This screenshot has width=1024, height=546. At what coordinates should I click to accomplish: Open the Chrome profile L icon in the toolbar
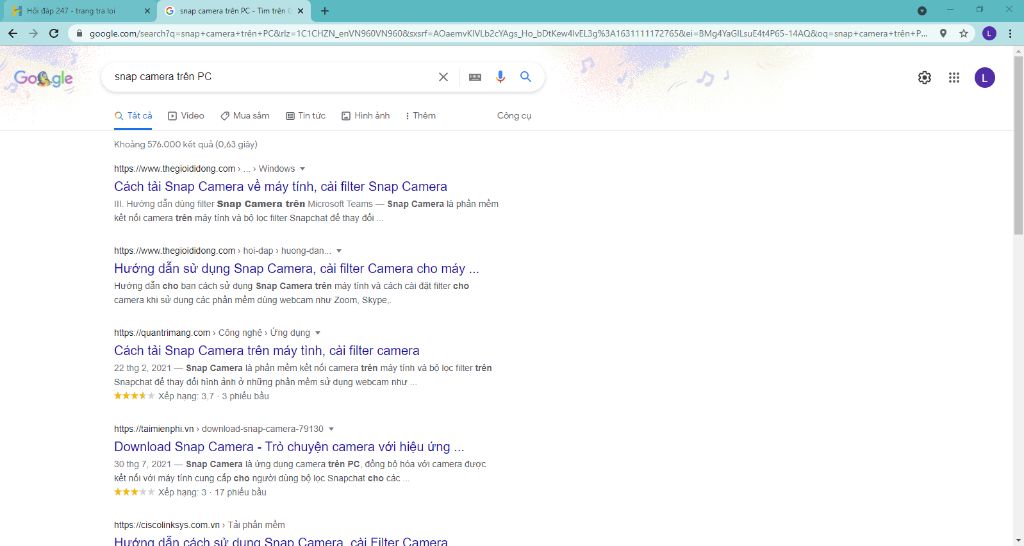coord(989,33)
